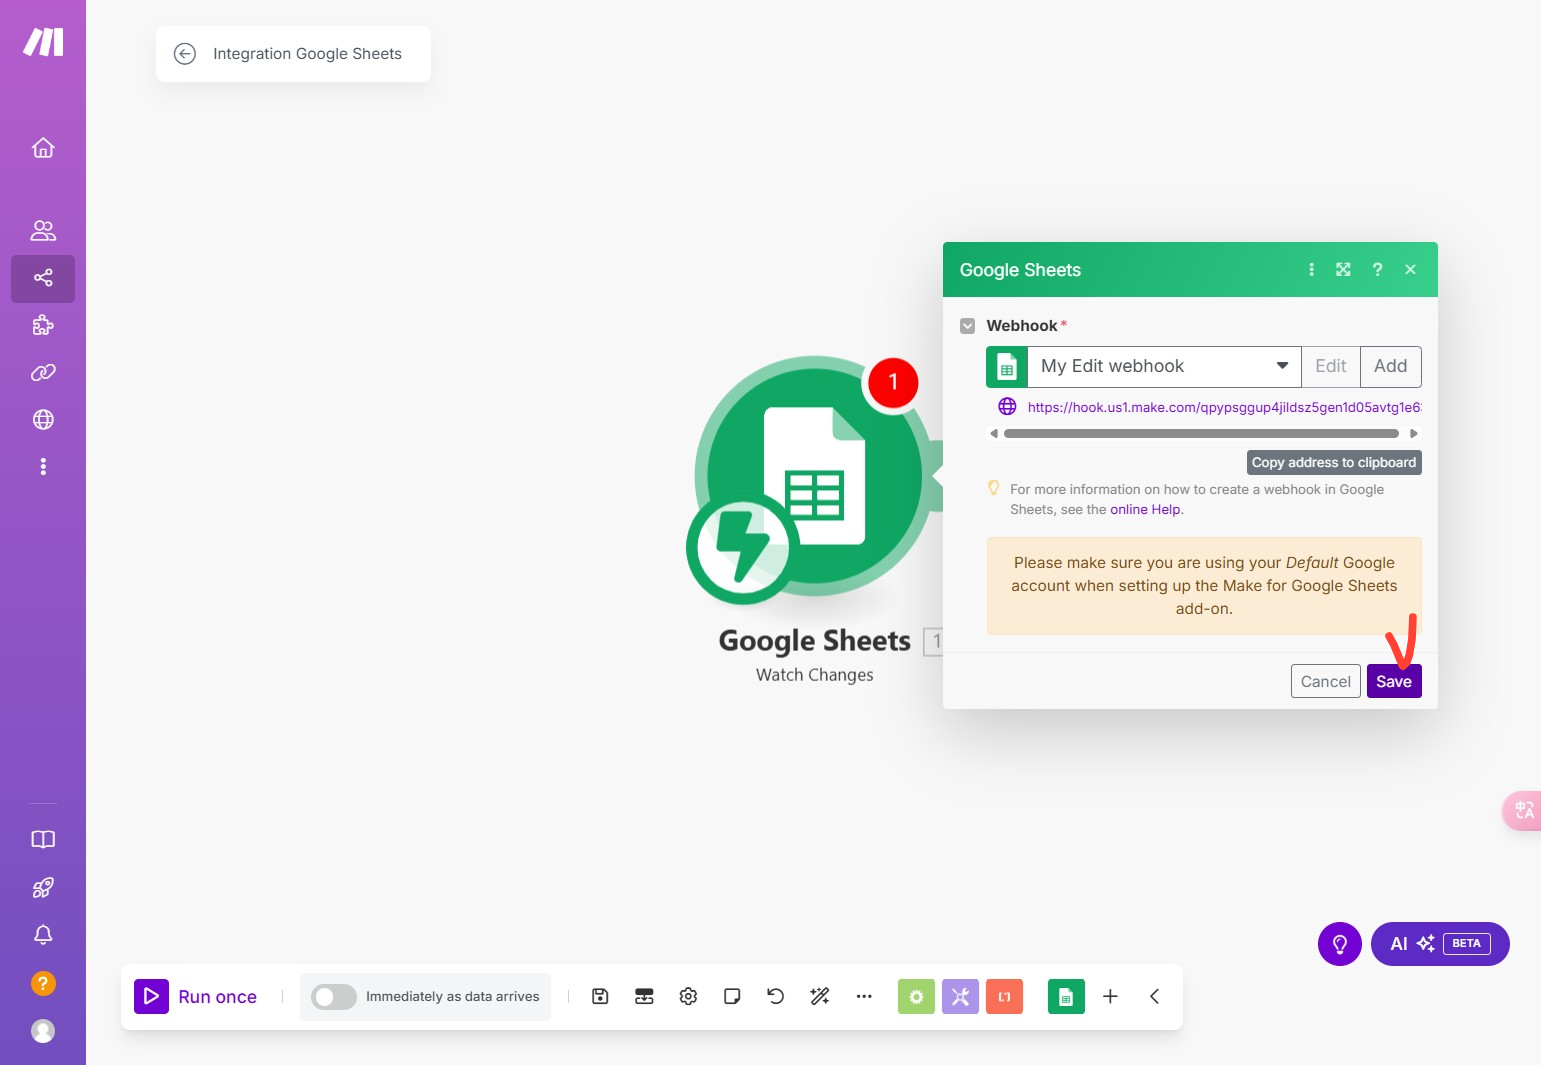
Task: Click Run once button
Action: 196,997
